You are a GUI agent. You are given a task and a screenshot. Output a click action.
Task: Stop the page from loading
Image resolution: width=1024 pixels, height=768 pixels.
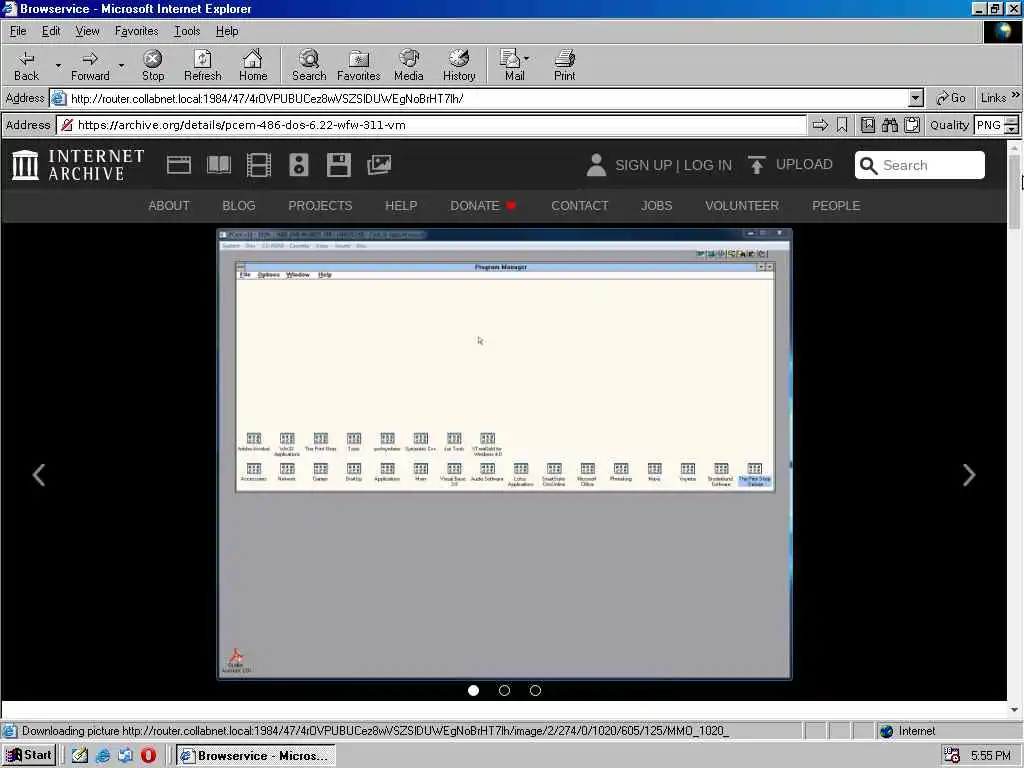click(x=153, y=65)
